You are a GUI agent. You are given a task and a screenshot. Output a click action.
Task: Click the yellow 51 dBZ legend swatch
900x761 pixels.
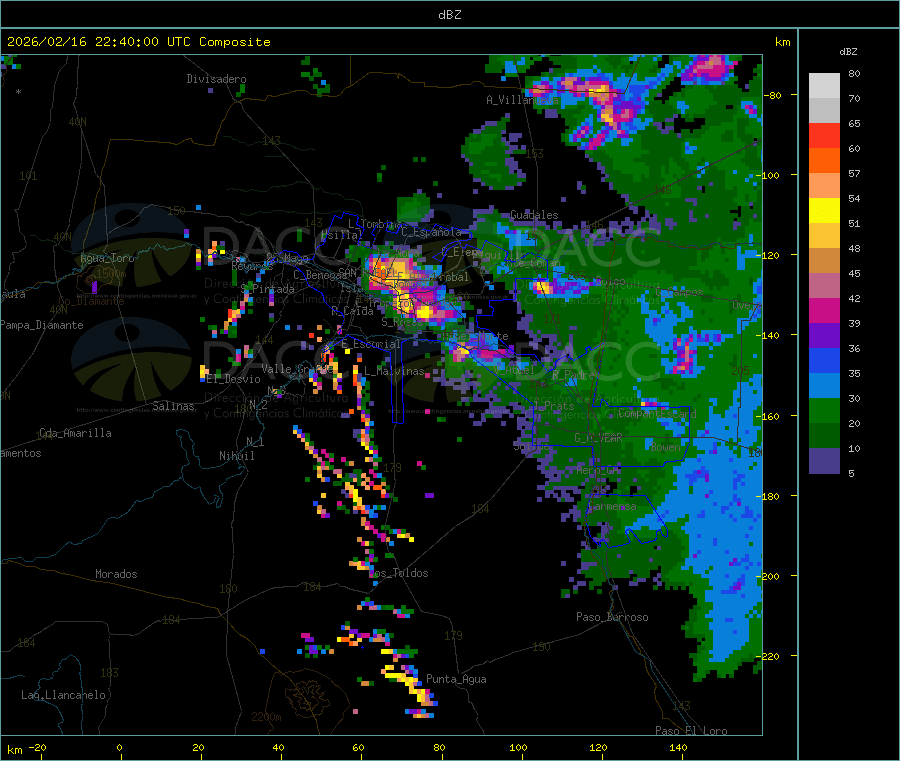(824, 211)
